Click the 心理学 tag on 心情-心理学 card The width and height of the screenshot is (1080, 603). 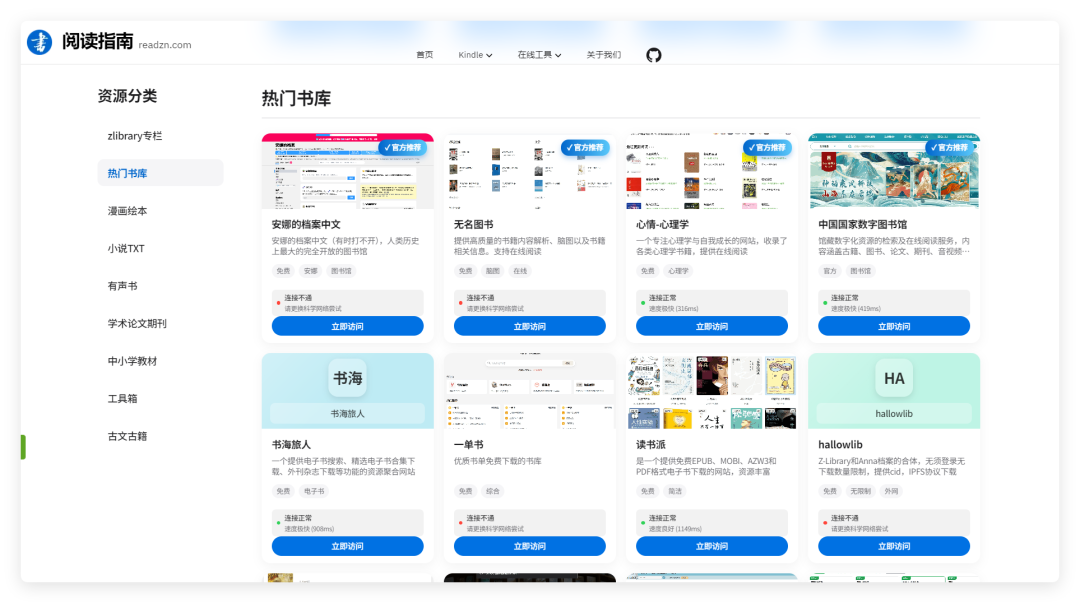(x=678, y=271)
